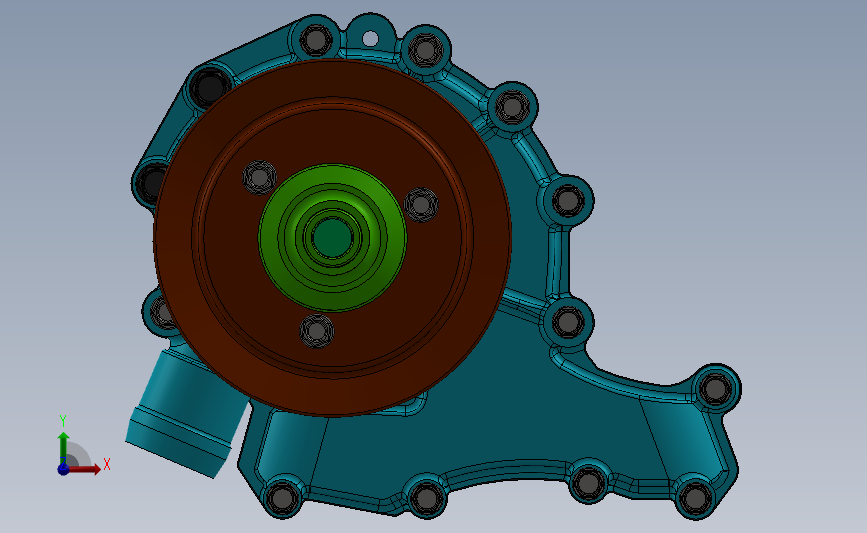867x533 pixels.
Task: Click the green Y axis arrow of the triad
Action: pos(63,449)
